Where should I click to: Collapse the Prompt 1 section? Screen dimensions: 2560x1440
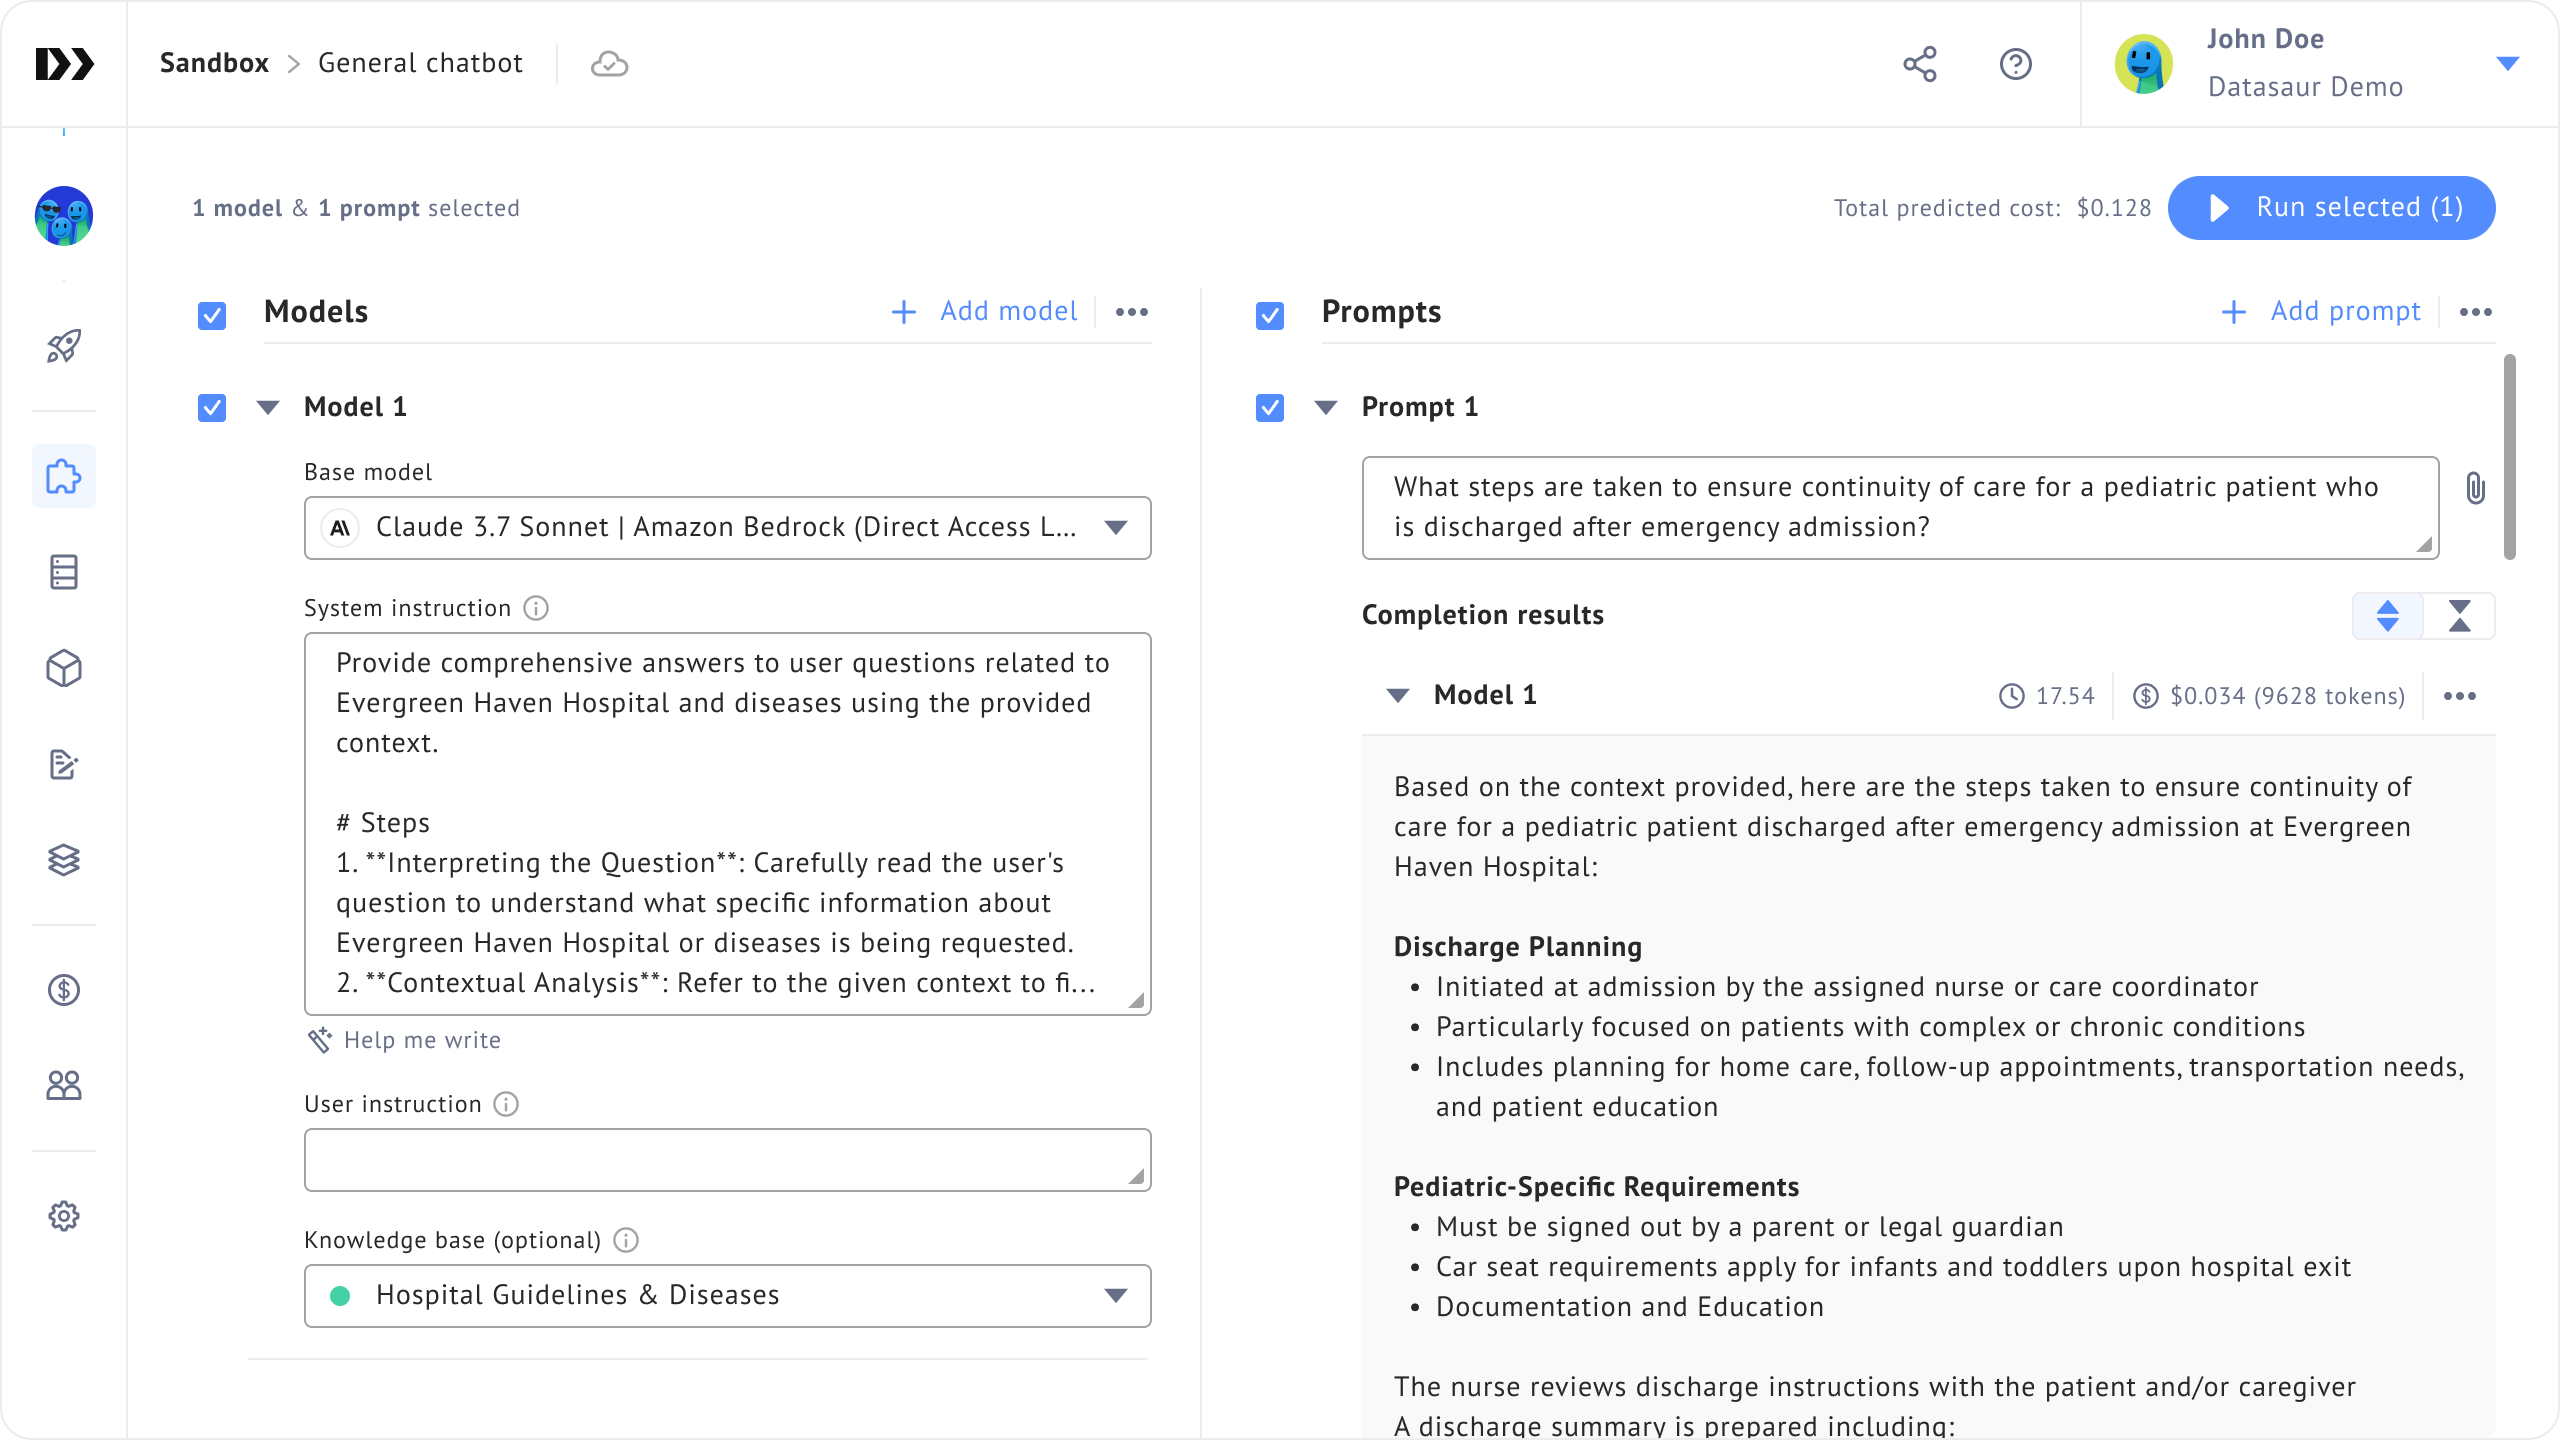pos(1326,407)
